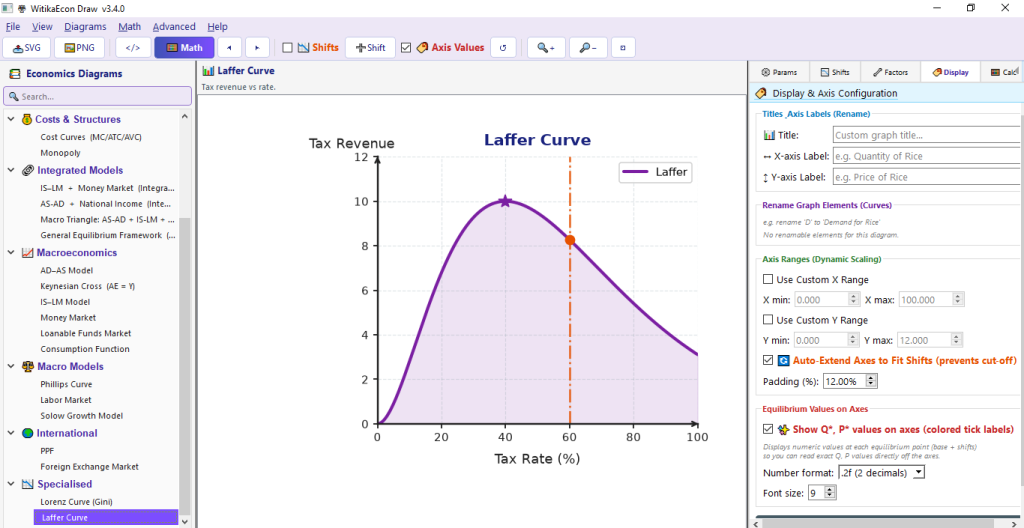Open code view with the </> button

point(133,48)
